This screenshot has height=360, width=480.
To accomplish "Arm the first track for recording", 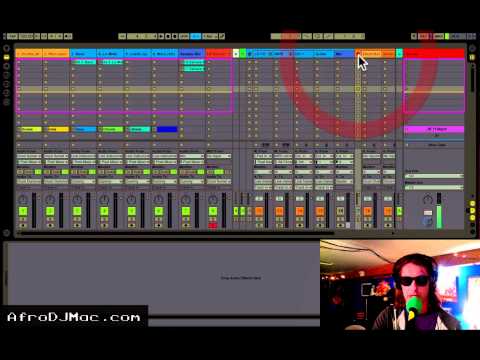I will (23, 226).
